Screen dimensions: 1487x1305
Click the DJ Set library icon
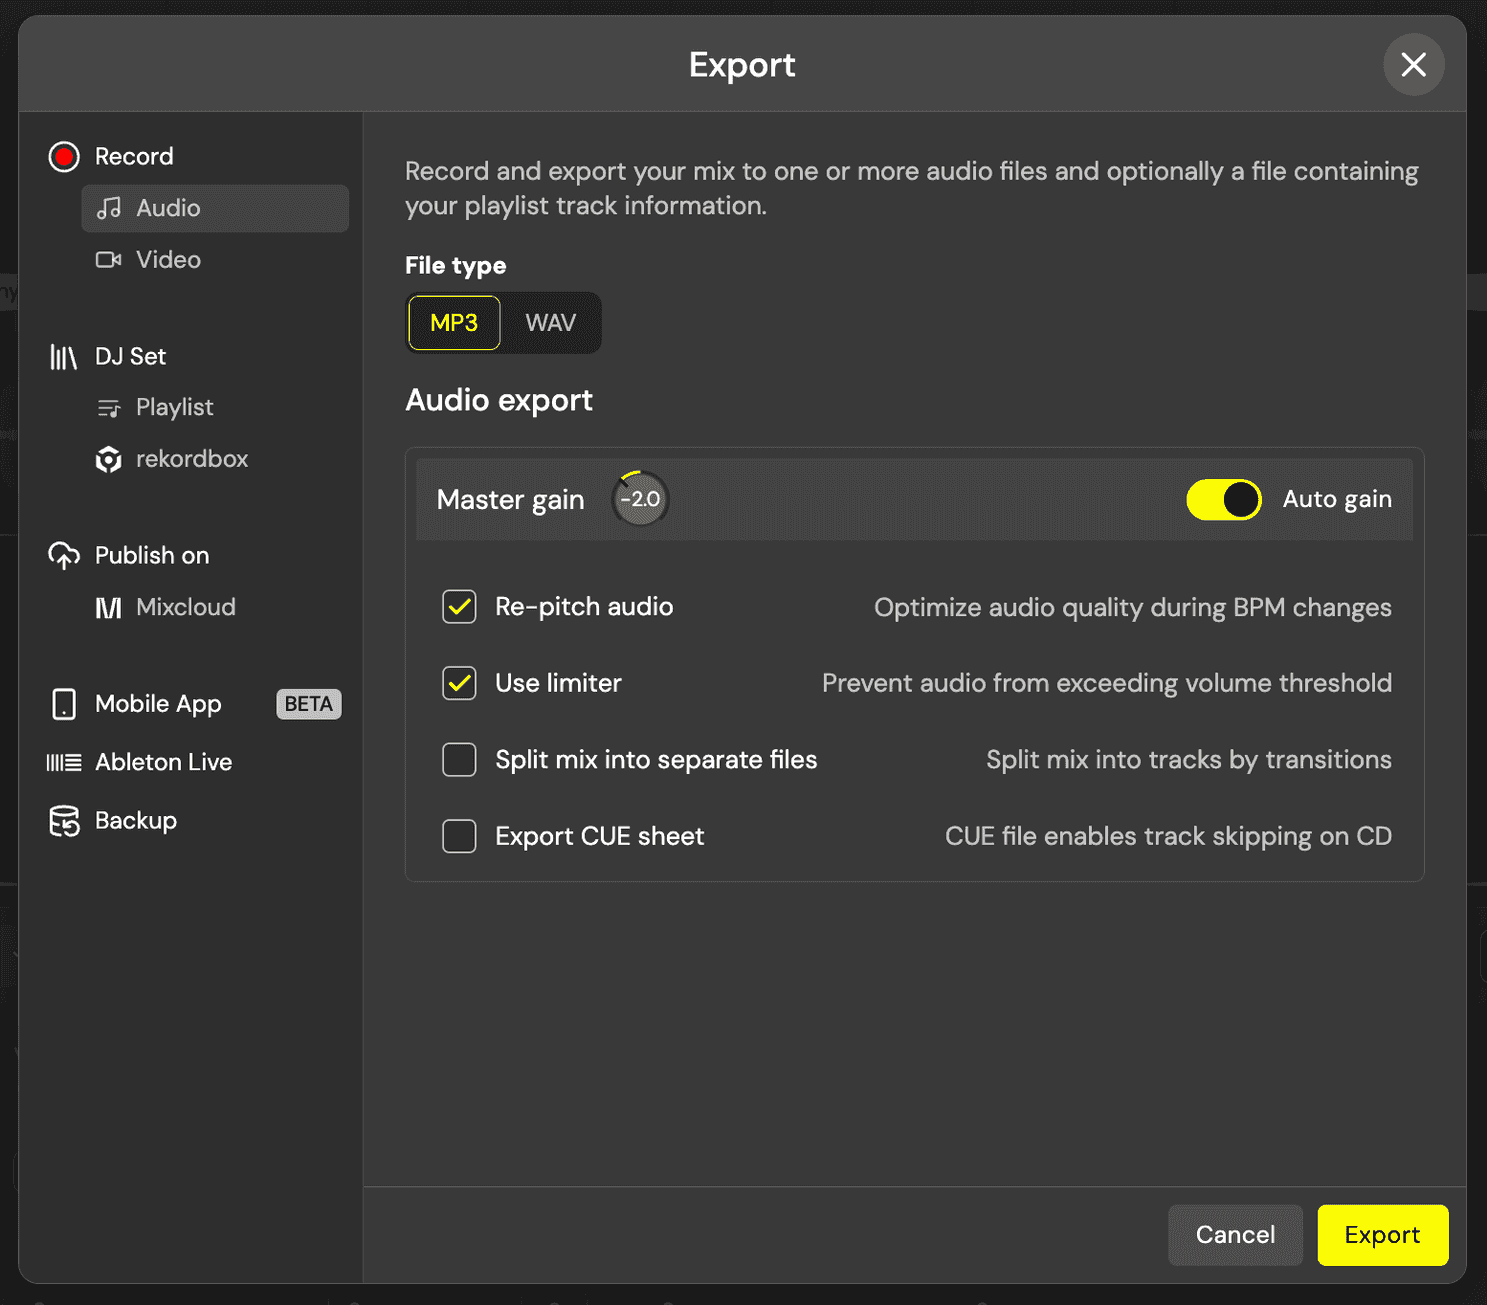(64, 357)
